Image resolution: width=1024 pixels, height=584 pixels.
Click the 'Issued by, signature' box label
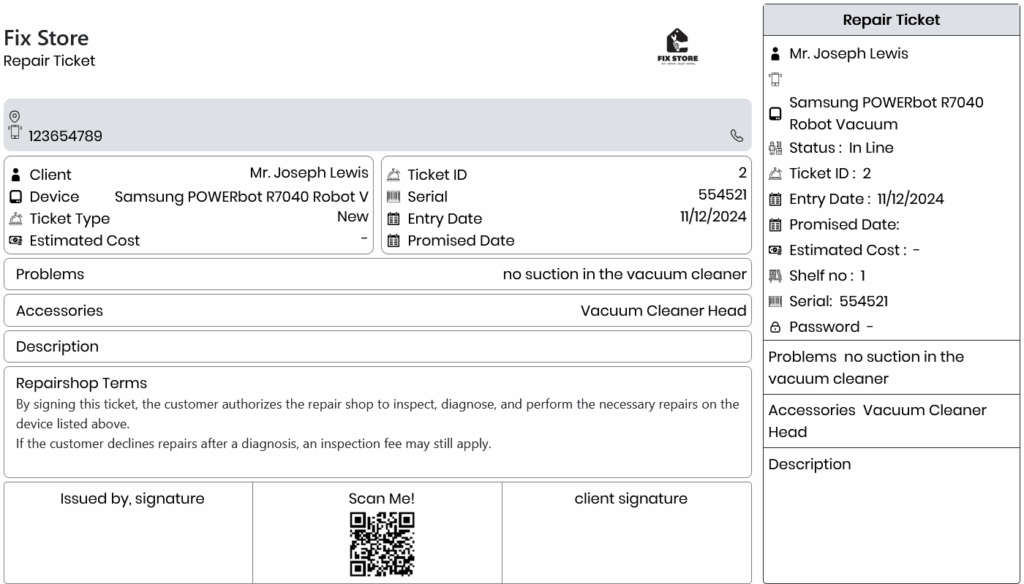pos(132,498)
